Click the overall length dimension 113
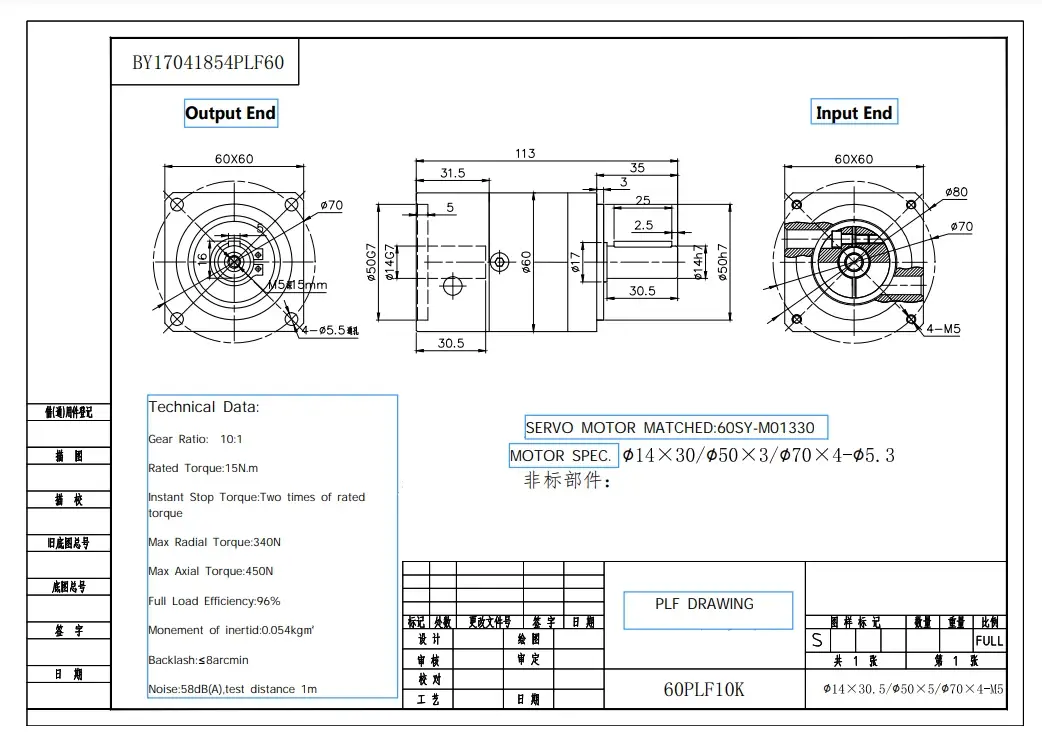 [525, 153]
